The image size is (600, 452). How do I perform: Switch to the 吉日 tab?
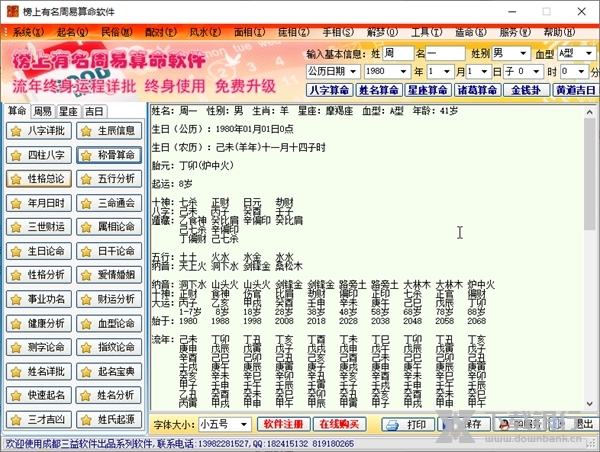[x=94, y=111]
